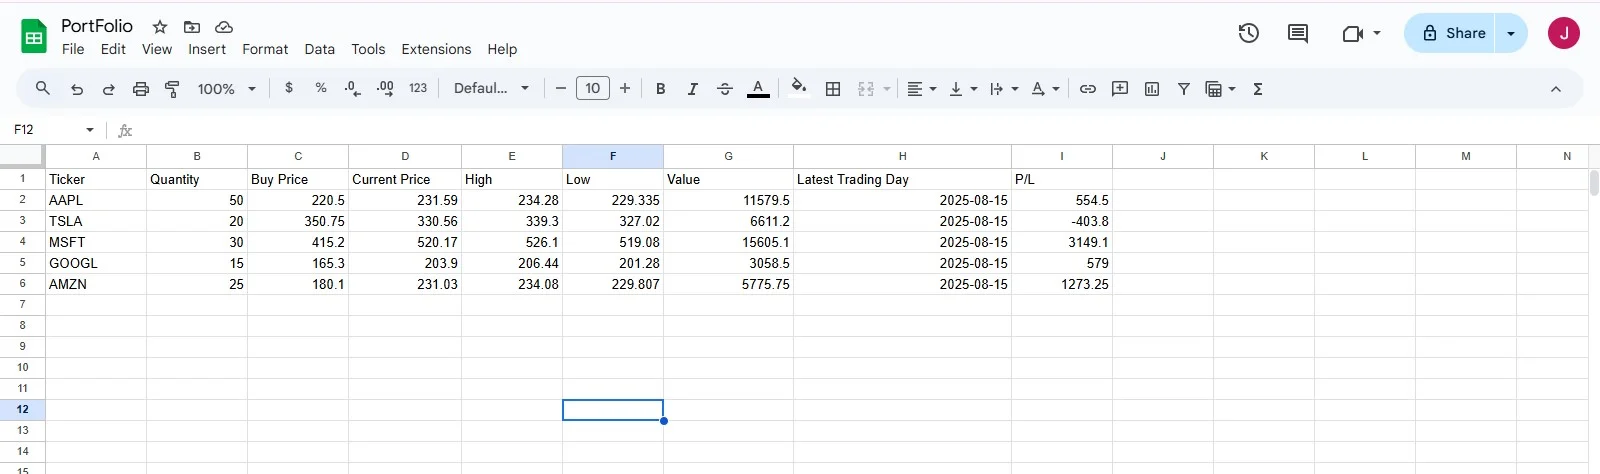This screenshot has width=1600, height=474.
Task: Select column F header
Action: (613, 156)
